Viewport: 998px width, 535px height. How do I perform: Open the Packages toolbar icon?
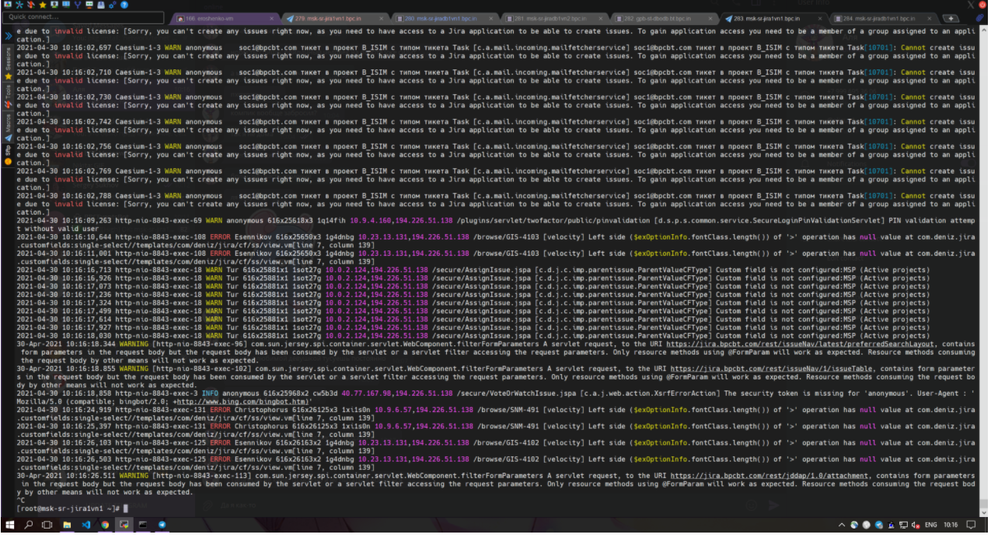101,4
